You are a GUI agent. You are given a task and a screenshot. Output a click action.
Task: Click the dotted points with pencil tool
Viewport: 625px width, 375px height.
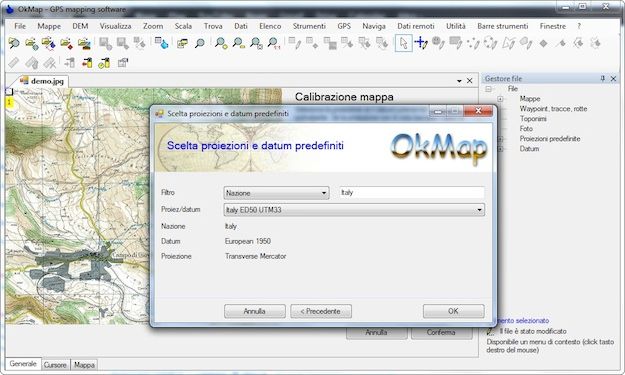[x=473, y=43]
